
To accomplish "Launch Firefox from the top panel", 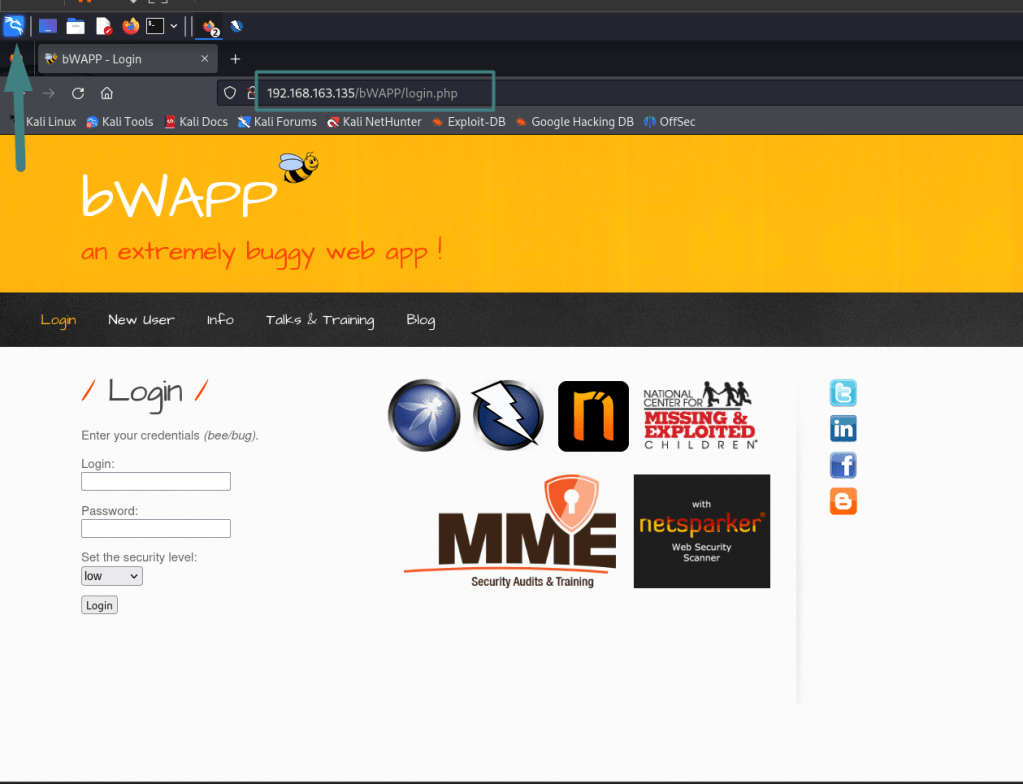I will (x=130, y=26).
